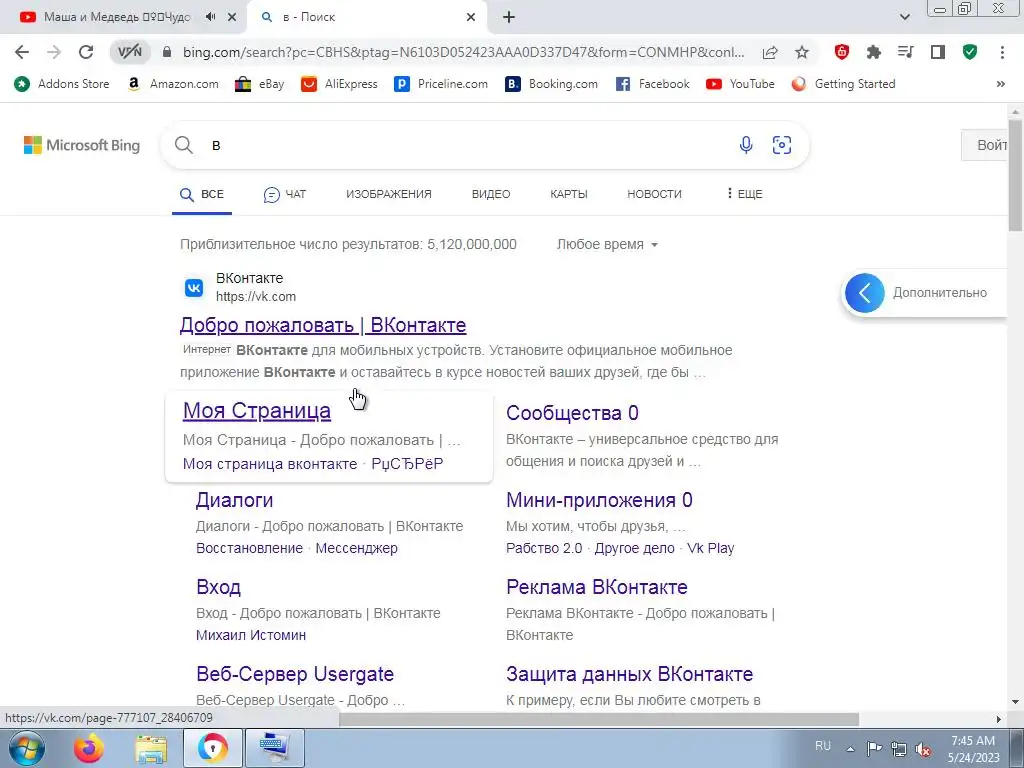Click the browser address bar URL

pyautogui.click(x=463, y=52)
